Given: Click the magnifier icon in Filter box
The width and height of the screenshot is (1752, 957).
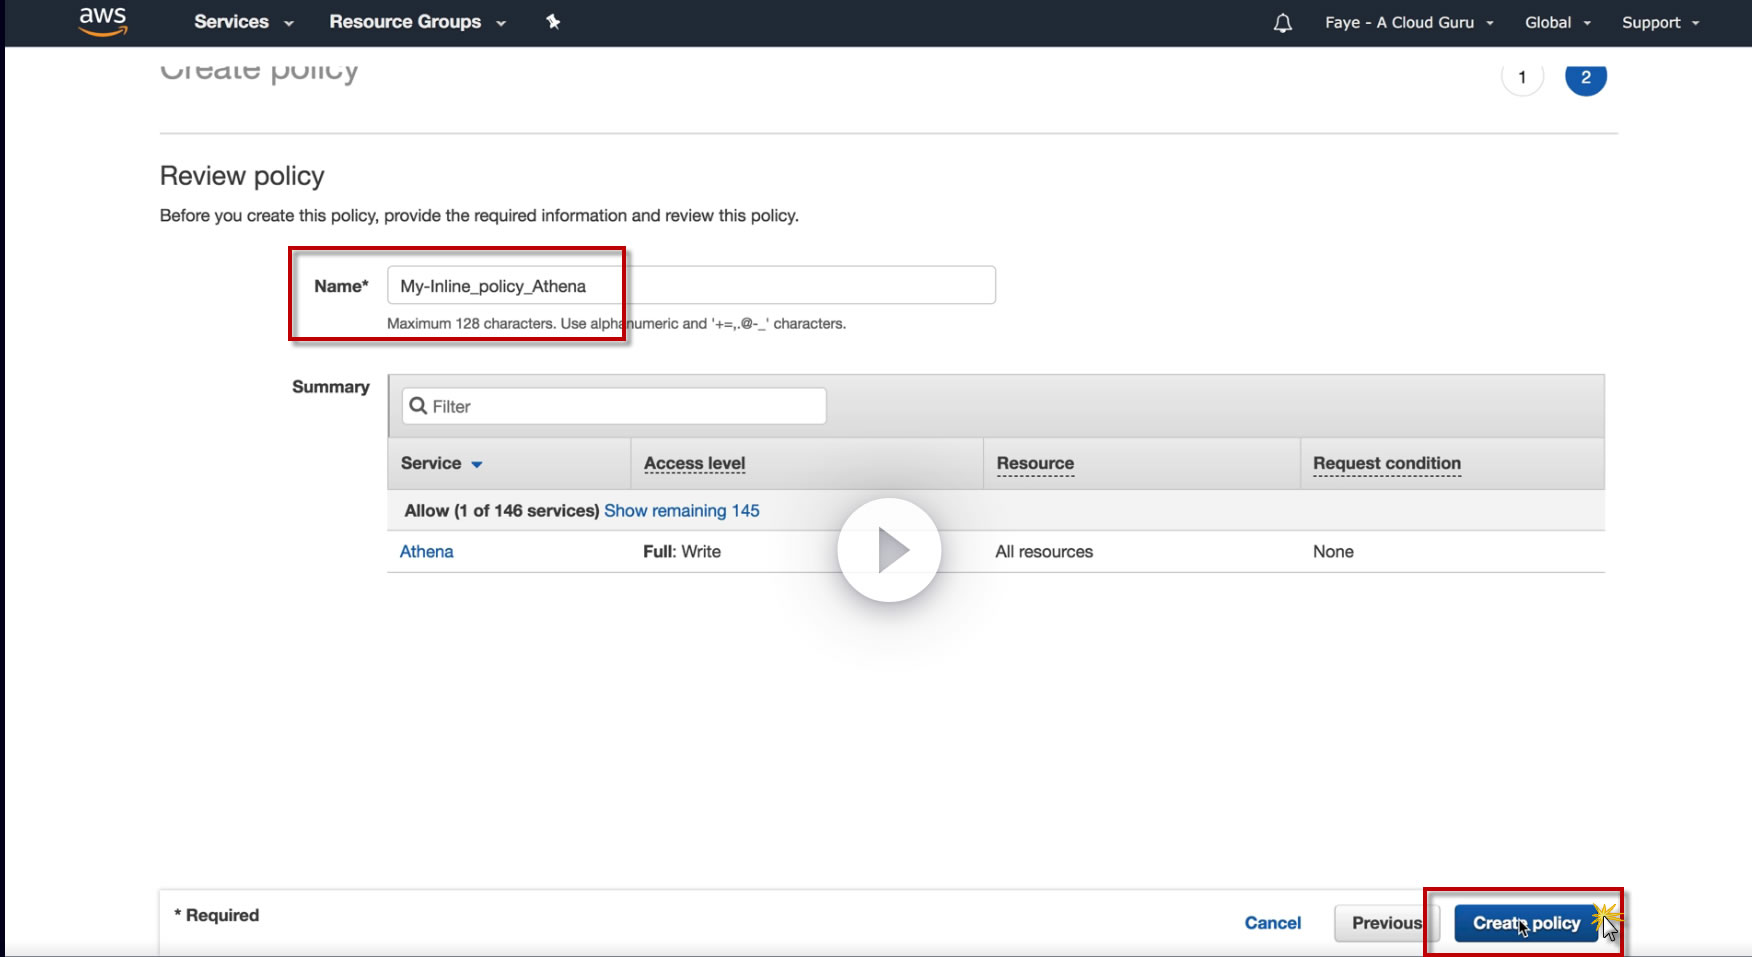Looking at the screenshot, I should (418, 406).
